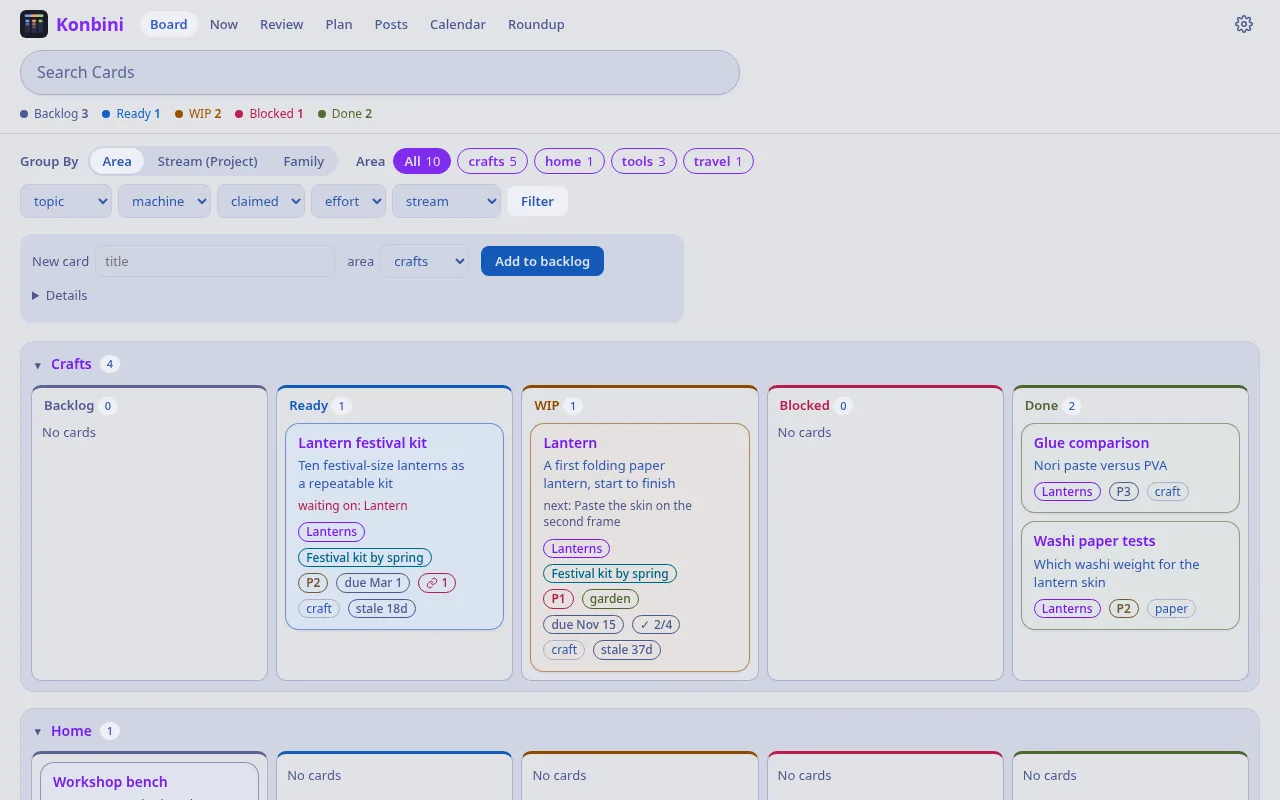Click the stale 37d tag on Lantern card
The image size is (1280, 800).
627,650
